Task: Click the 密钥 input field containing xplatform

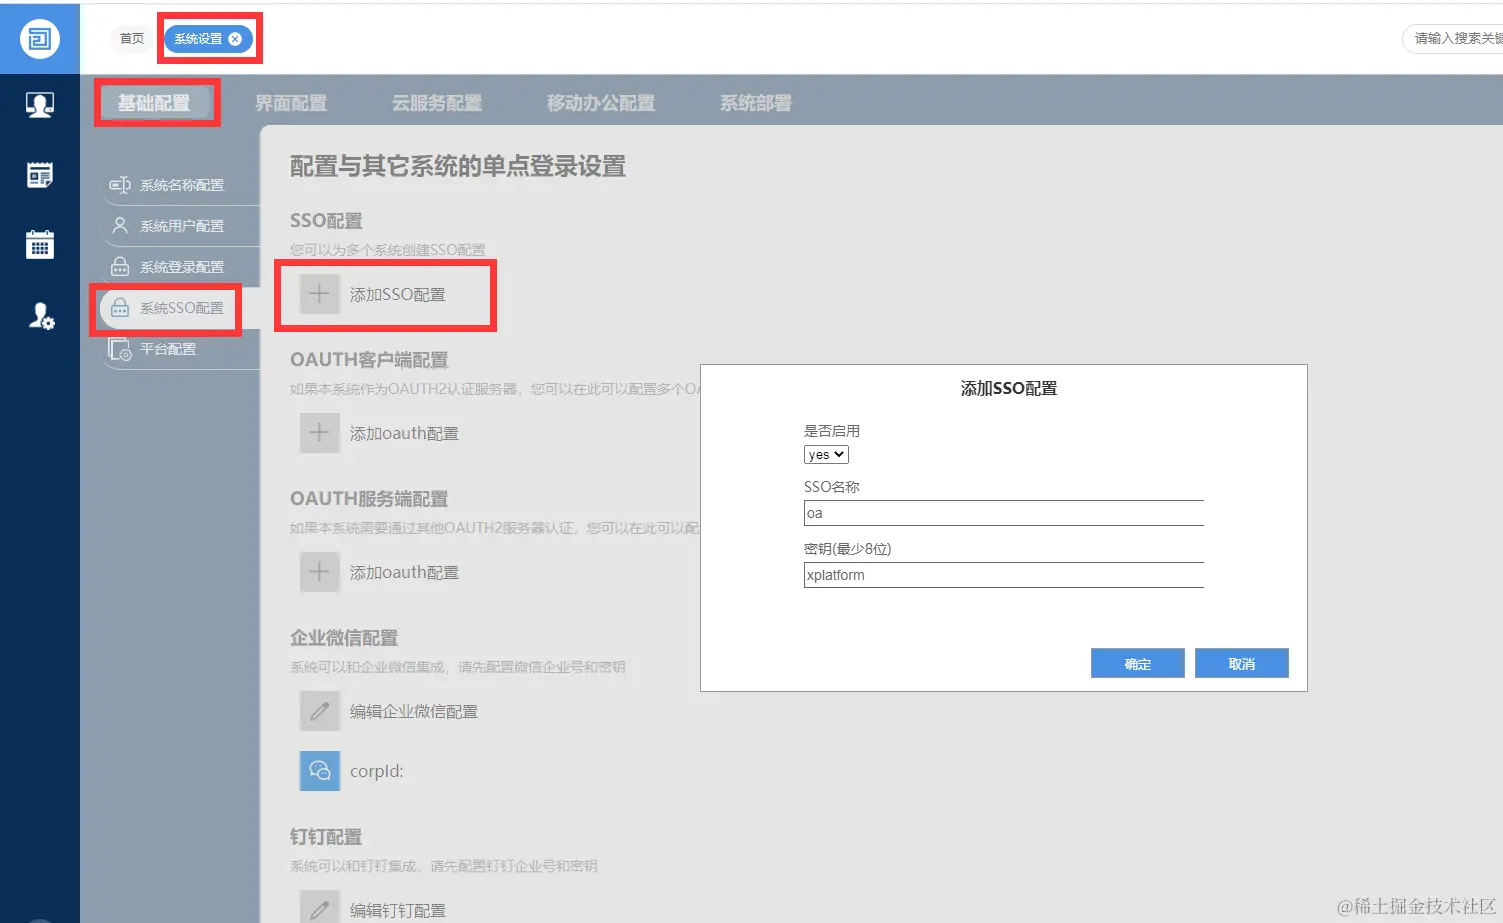Action: point(1004,575)
